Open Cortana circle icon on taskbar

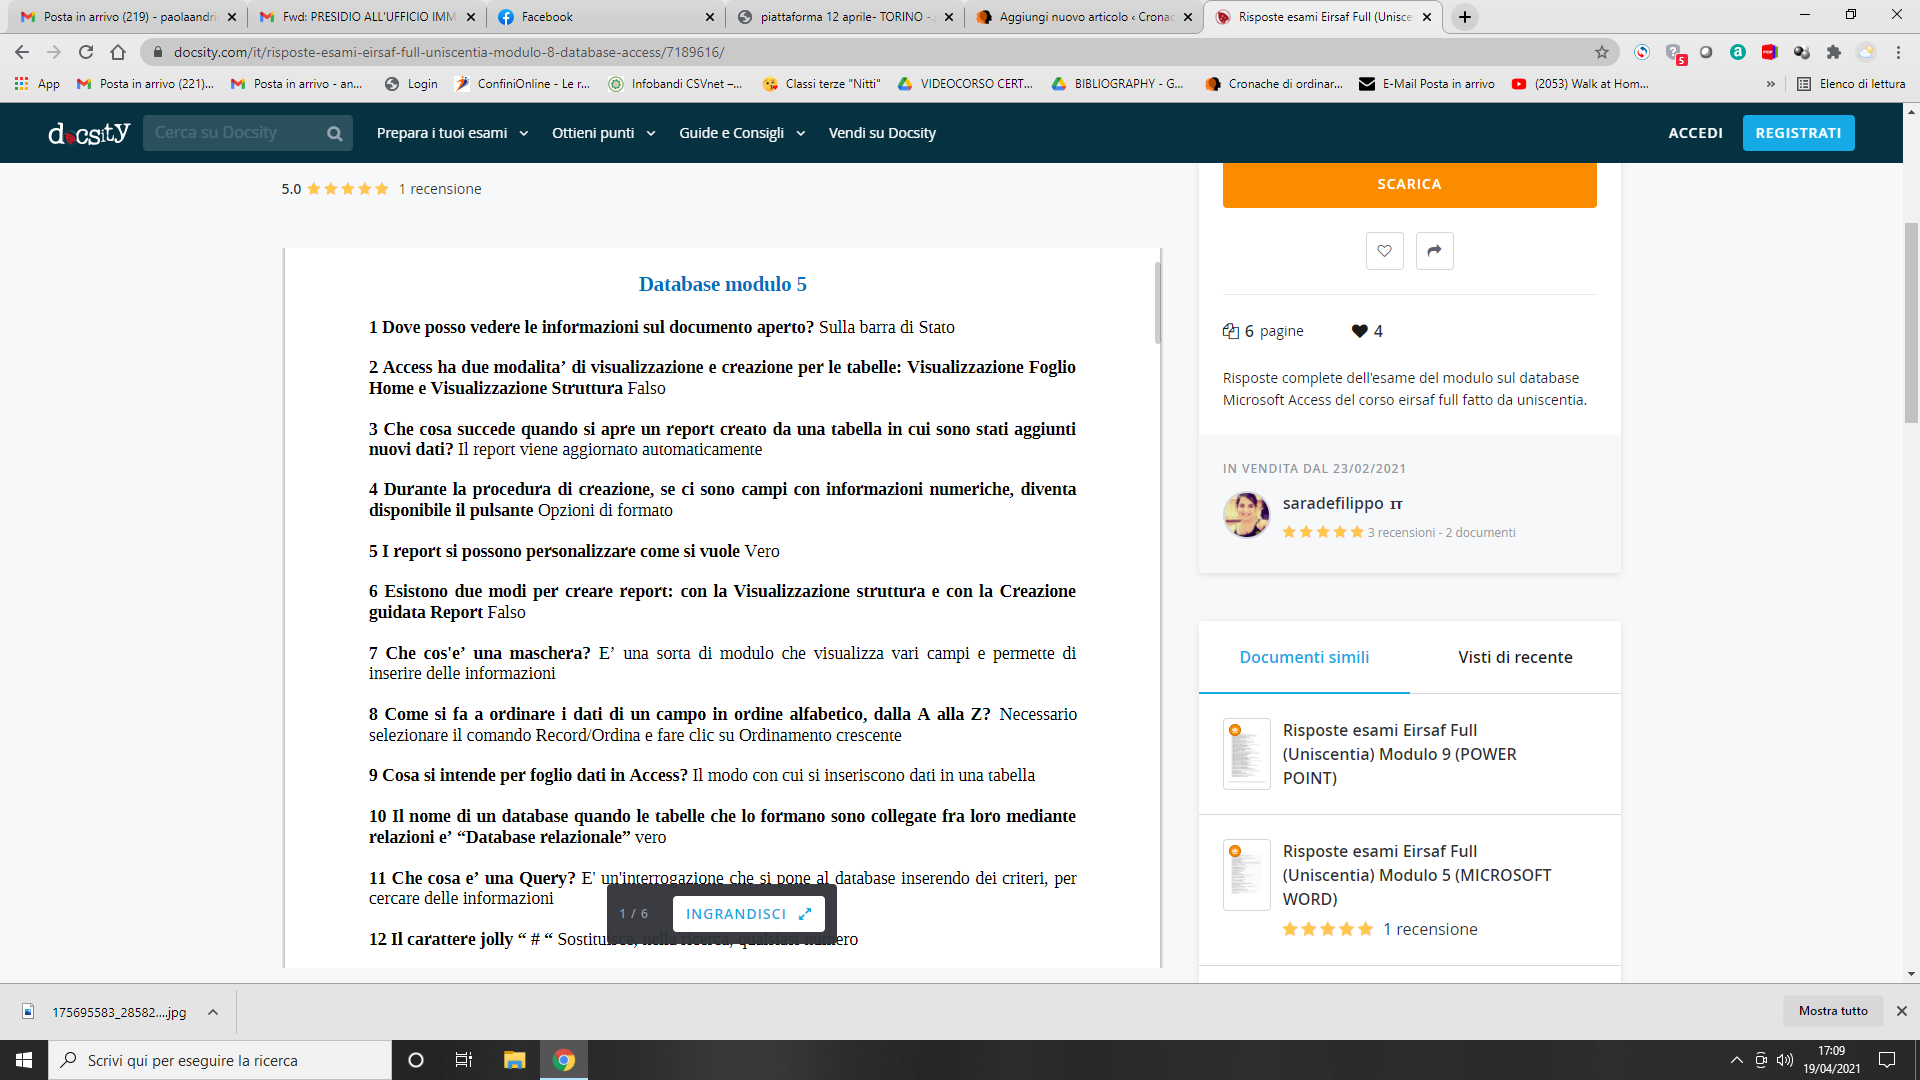click(x=416, y=1060)
